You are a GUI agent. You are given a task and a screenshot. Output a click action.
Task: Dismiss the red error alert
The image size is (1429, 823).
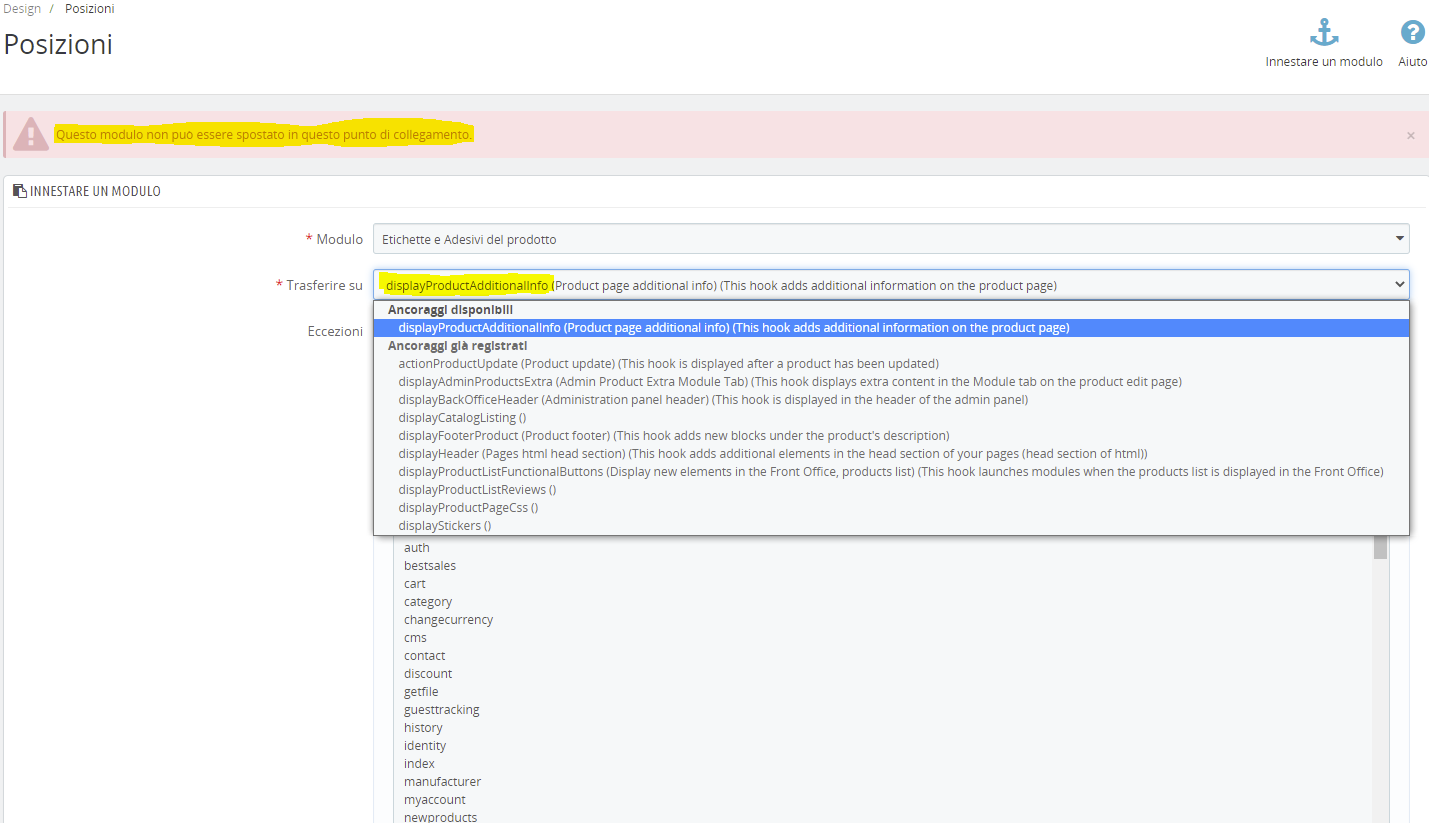[1411, 135]
